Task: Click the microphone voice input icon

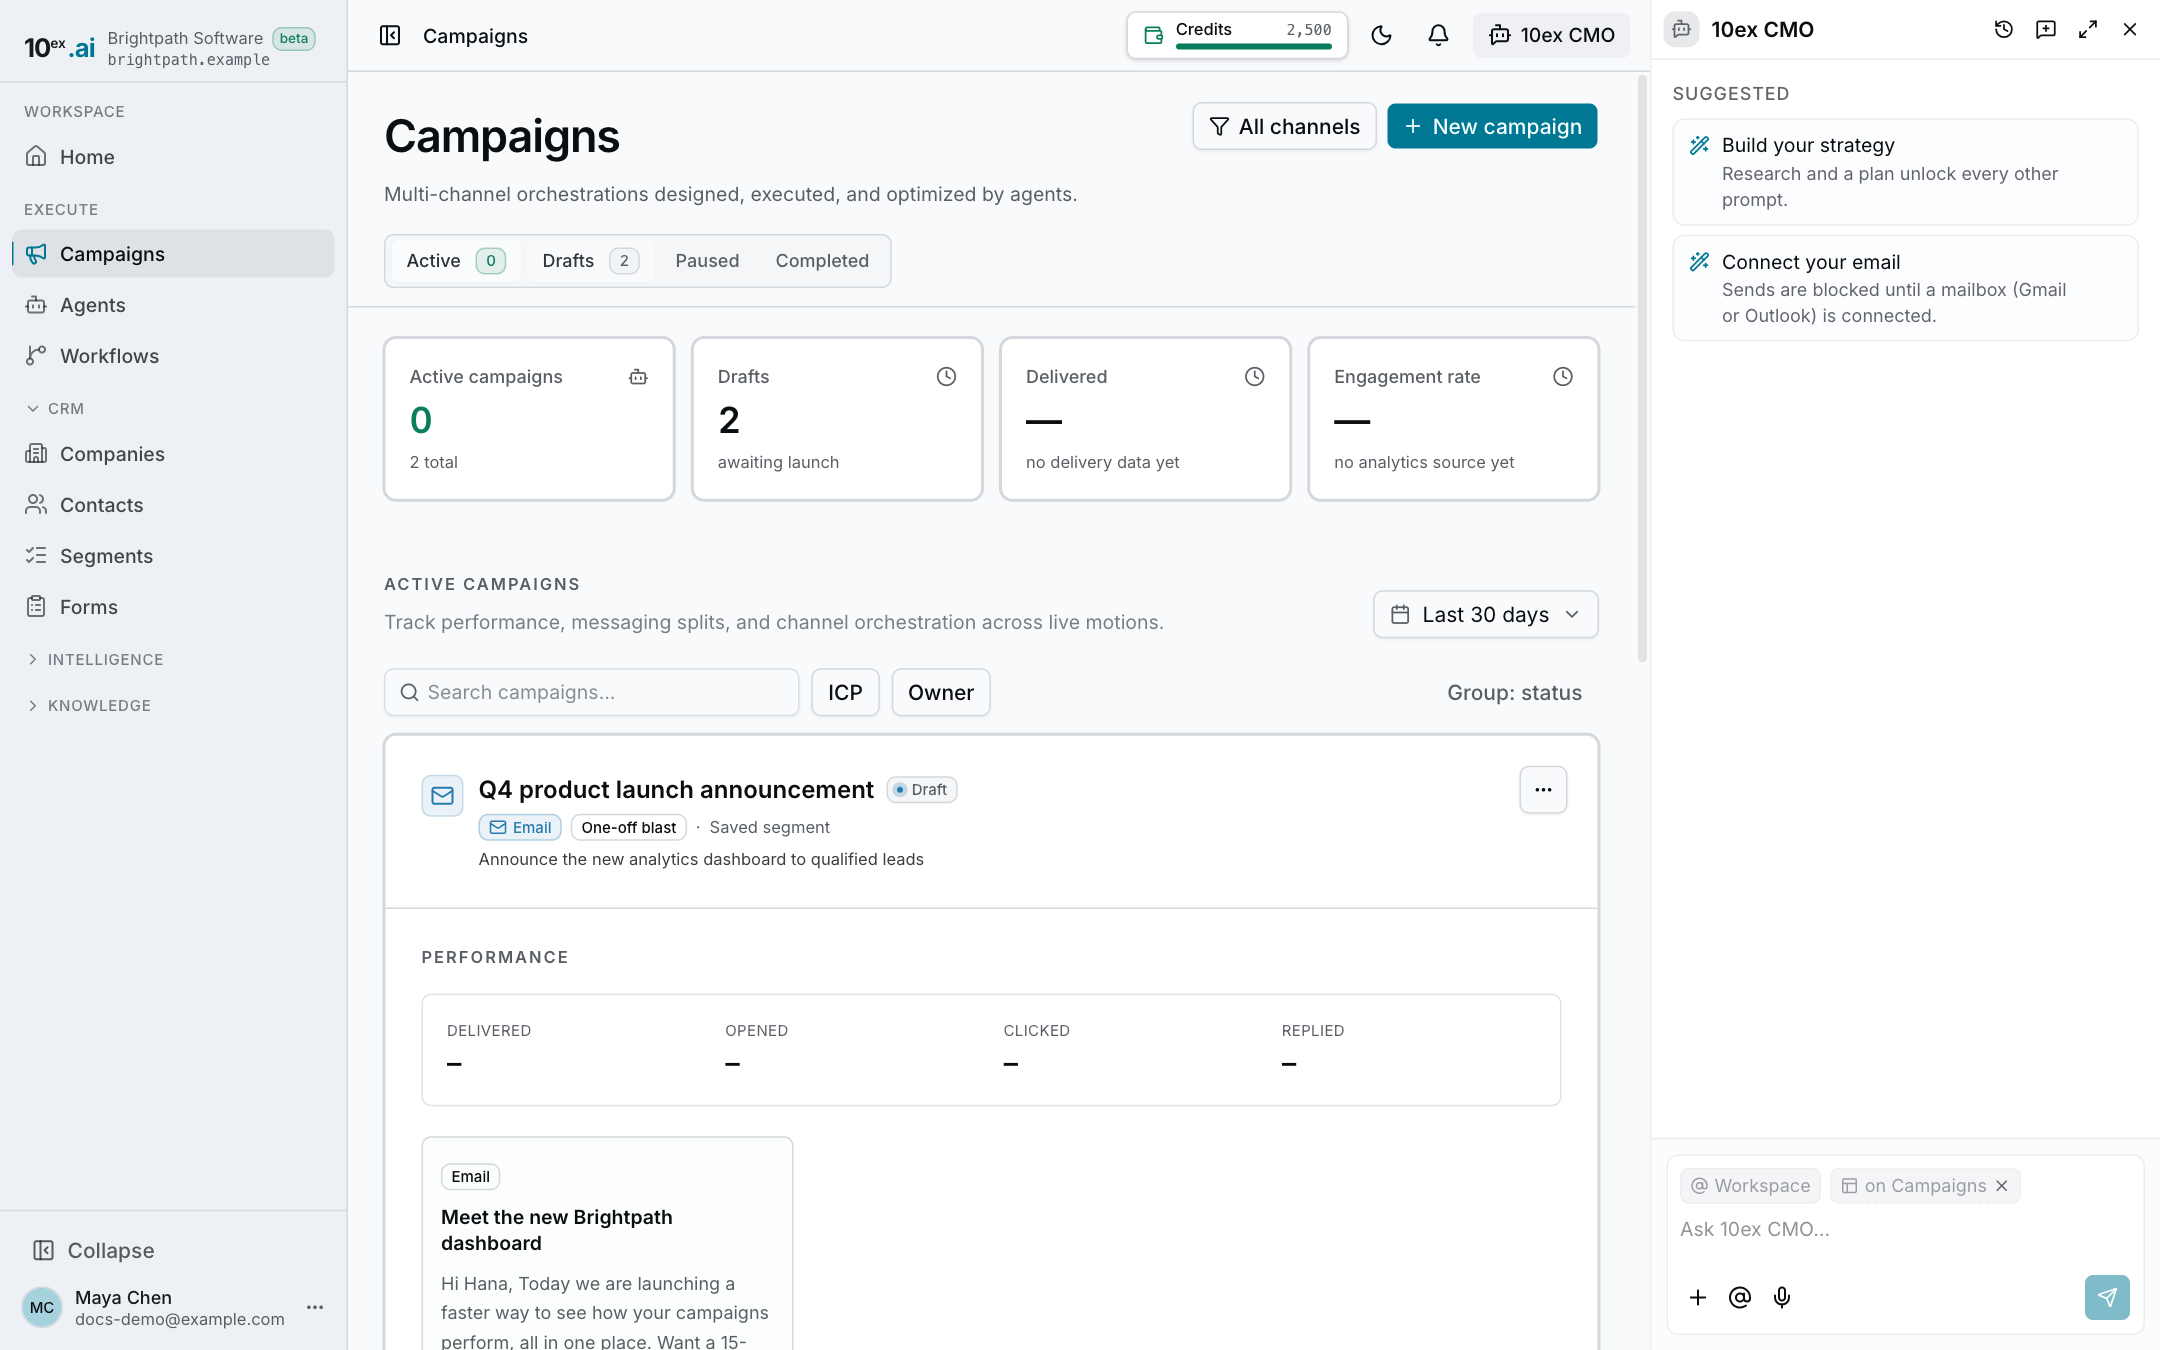Action: pyautogui.click(x=1782, y=1297)
